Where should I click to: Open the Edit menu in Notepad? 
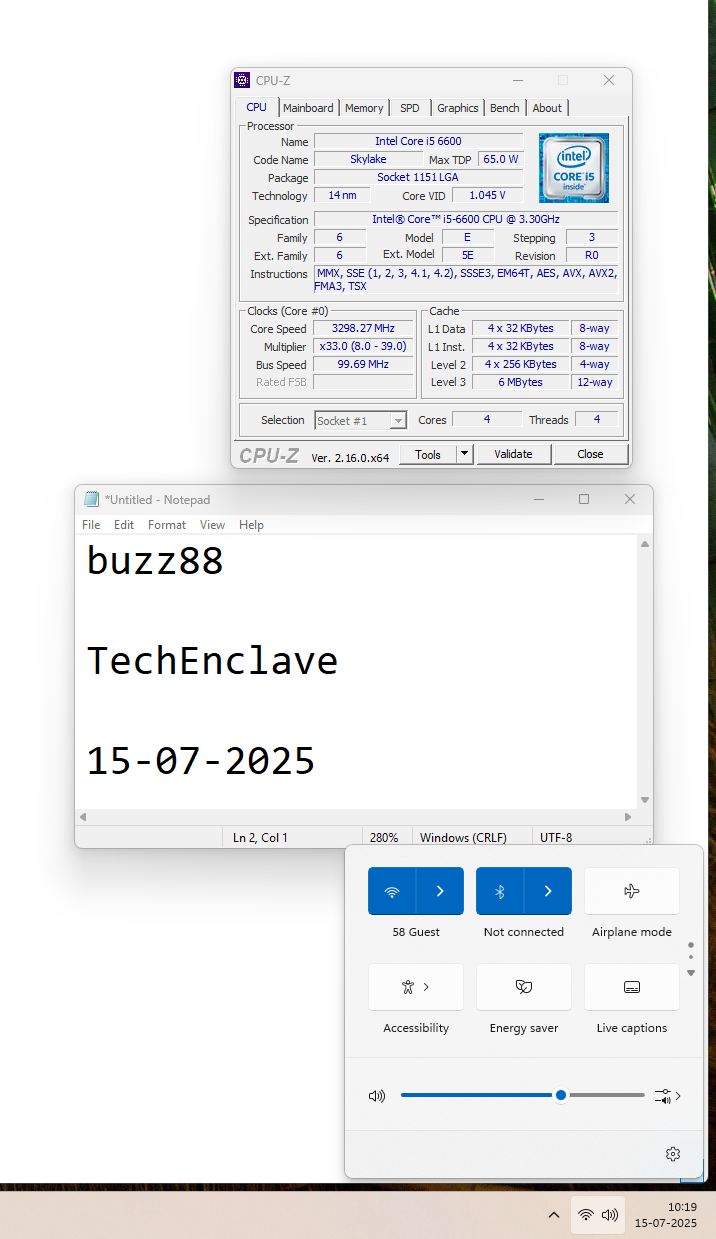click(x=124, y=524)
